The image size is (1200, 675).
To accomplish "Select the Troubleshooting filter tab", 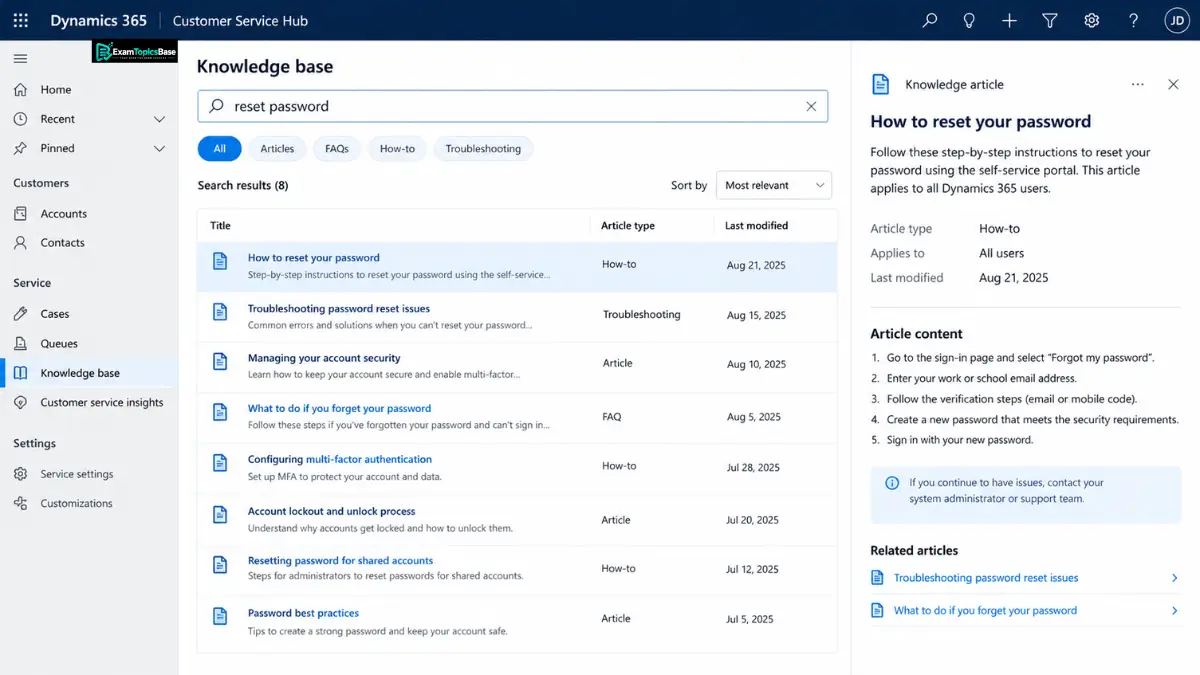I will pos(483,149).
